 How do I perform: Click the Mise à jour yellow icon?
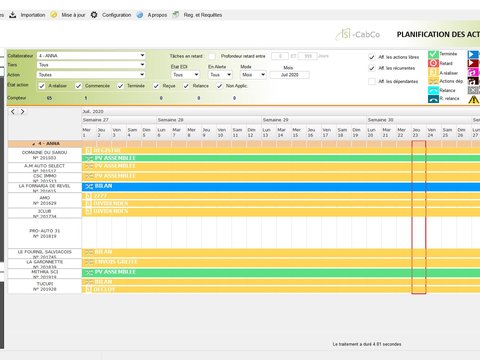click(54, 15)
